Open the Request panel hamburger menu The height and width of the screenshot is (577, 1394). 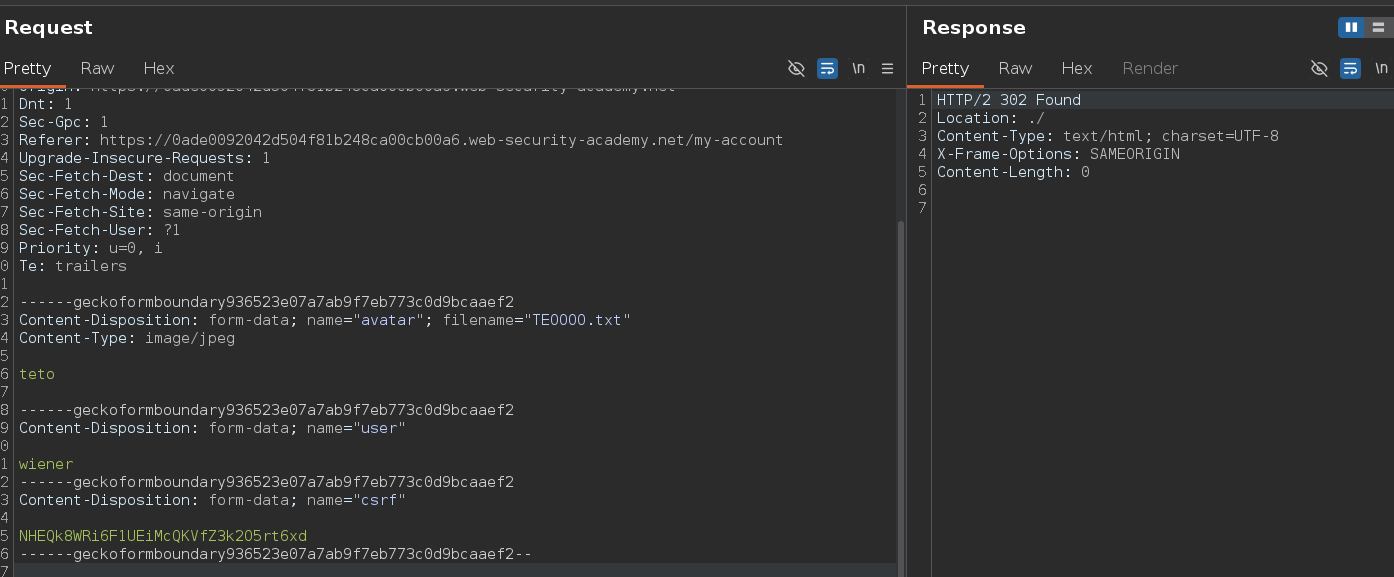click(887, 68)
